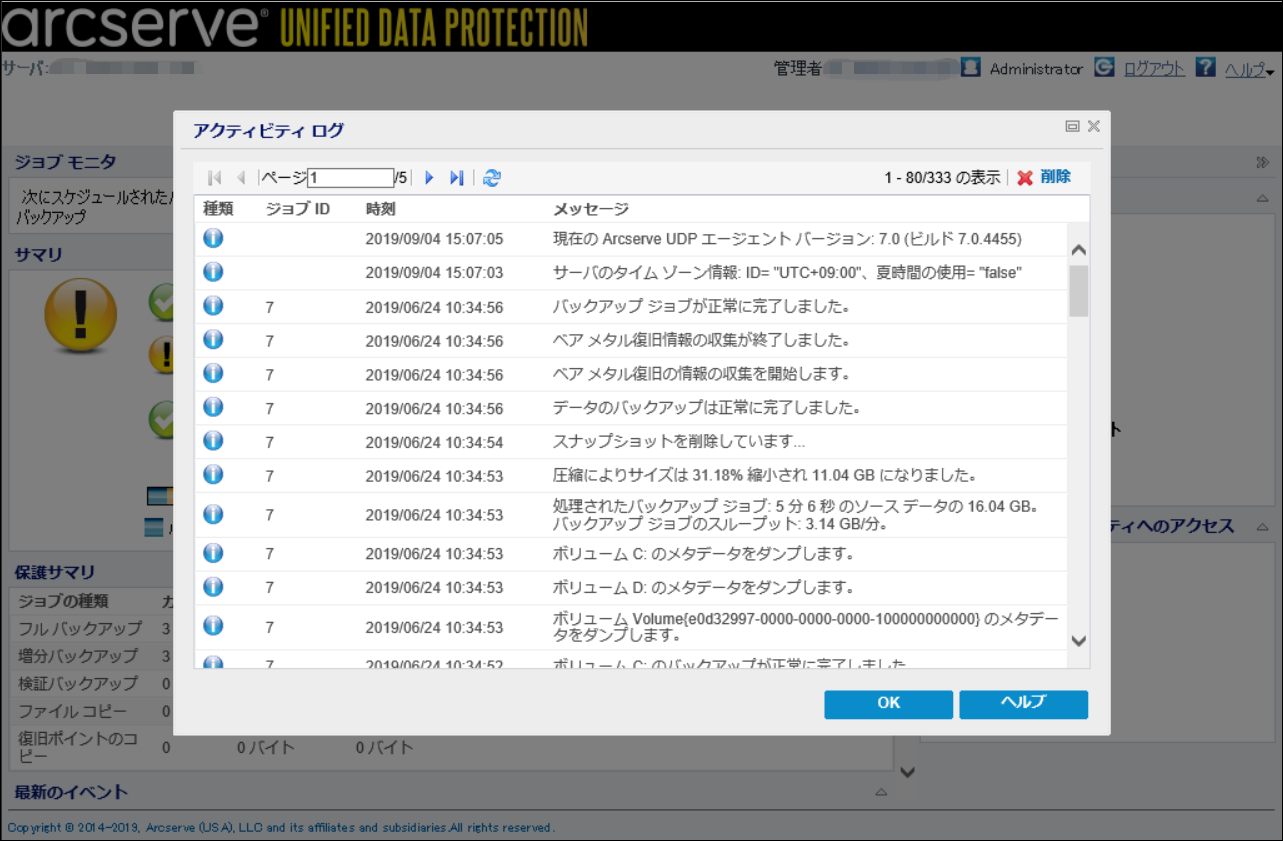Refresh the activity log list
The image size is (1283, 841).
point(492,178)
